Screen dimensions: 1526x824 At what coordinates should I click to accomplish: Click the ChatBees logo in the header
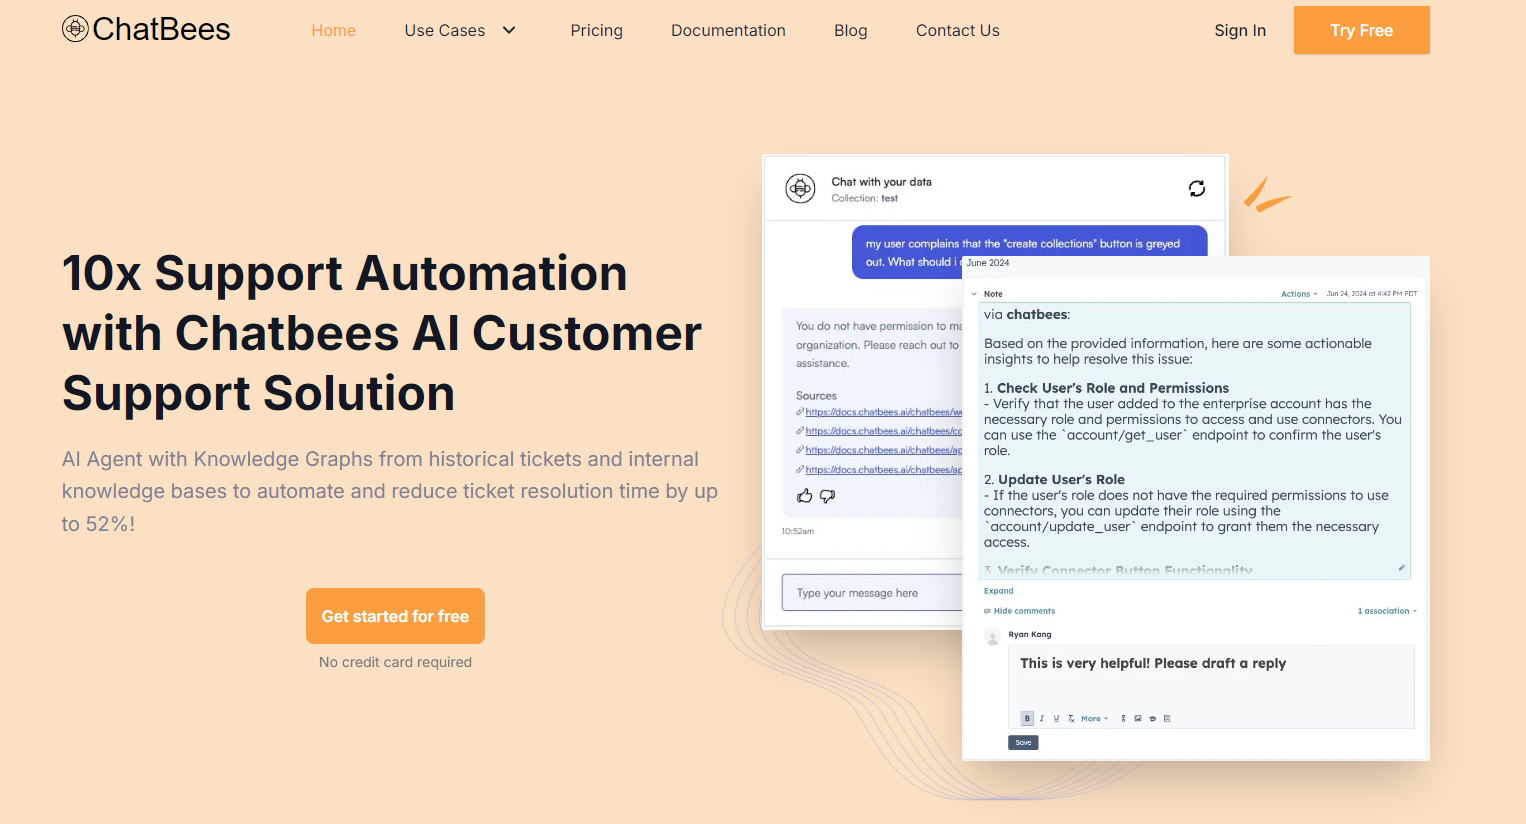[146, 30]
